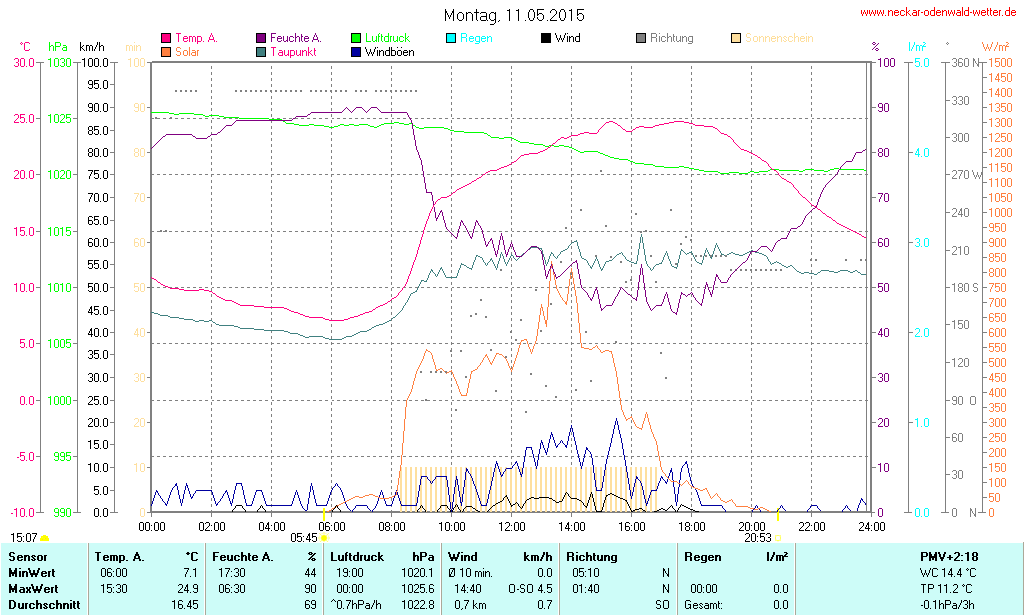
Task: Click the Durchschnitt row label
Action: [x=44, y=605]
